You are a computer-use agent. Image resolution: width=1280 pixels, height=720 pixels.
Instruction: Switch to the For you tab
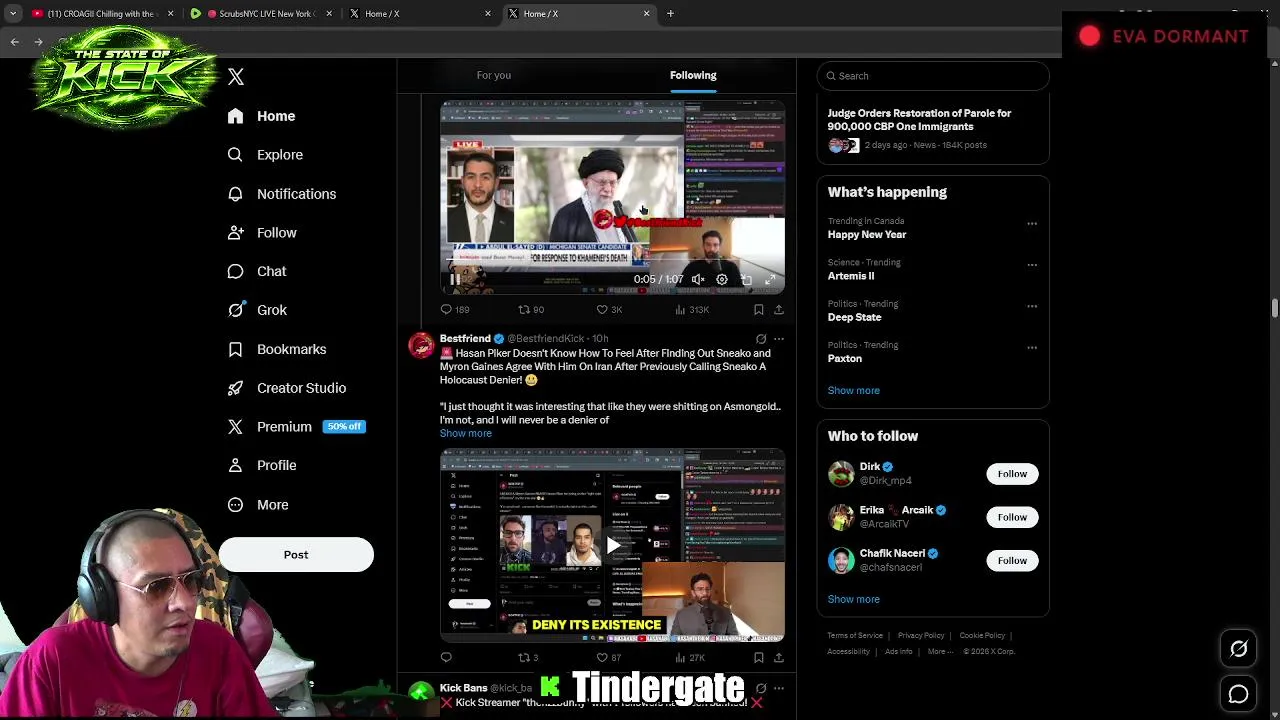[493, 75]
